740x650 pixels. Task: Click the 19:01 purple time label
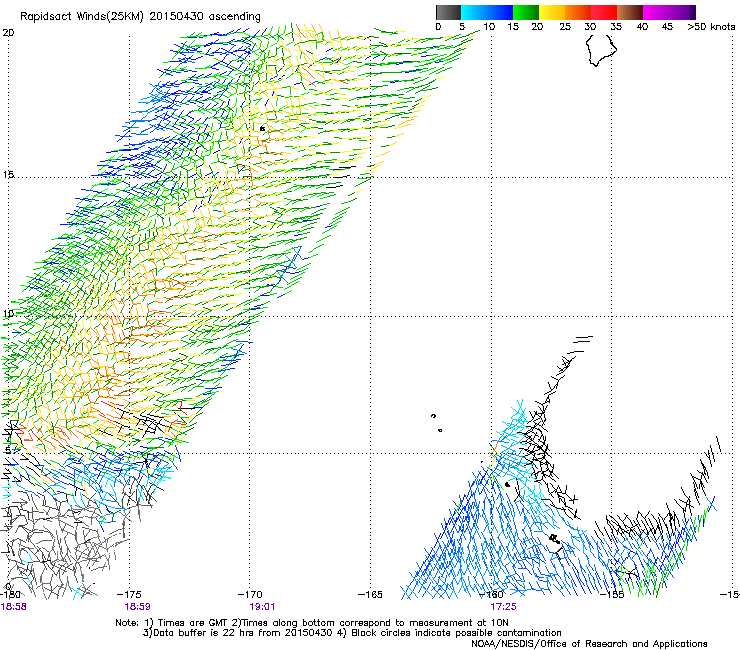262,607
